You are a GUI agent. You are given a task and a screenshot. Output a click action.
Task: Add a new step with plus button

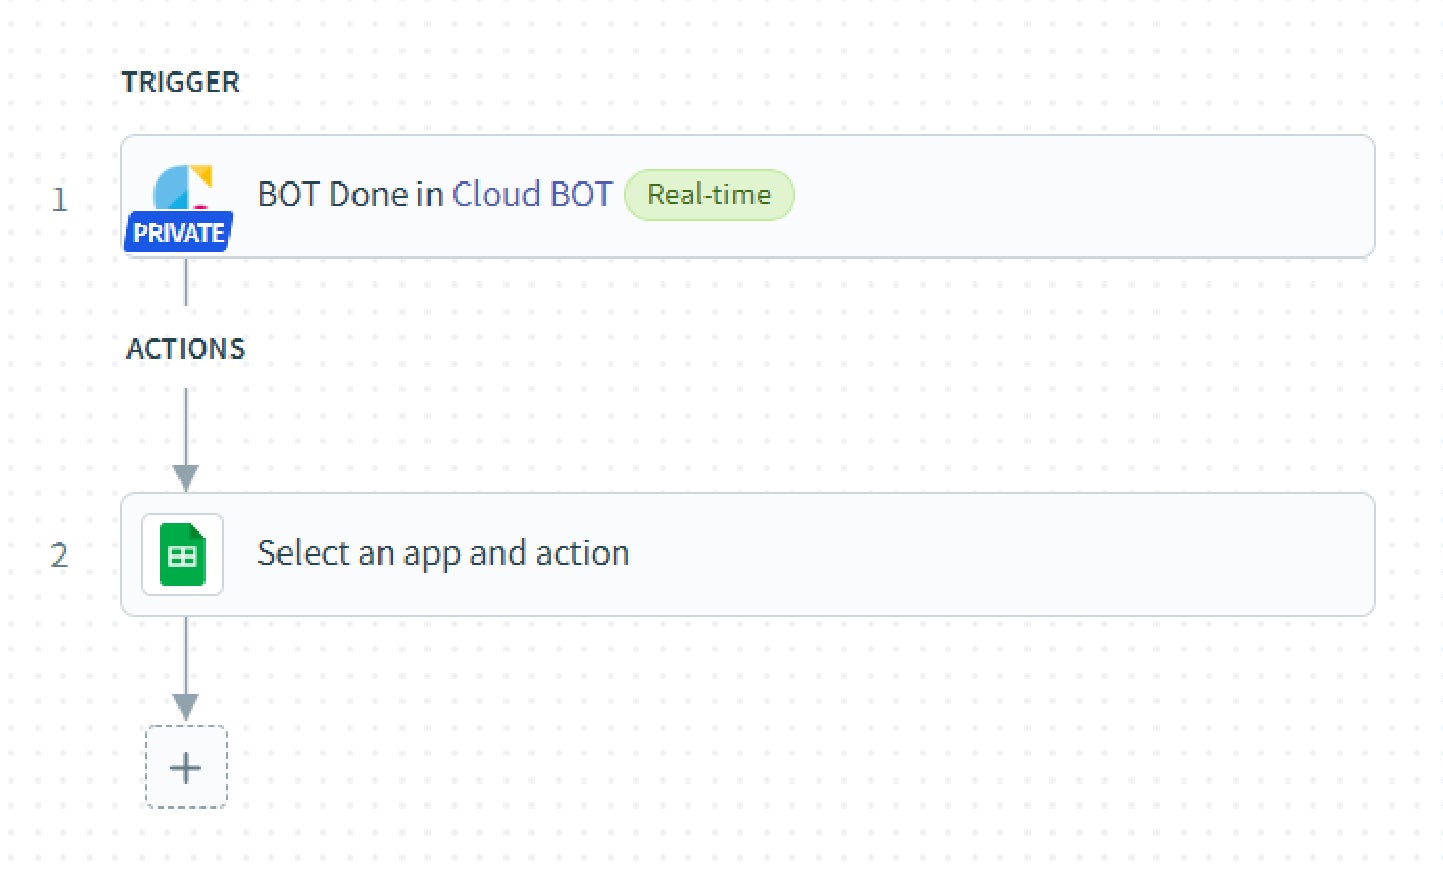[186, 767]
